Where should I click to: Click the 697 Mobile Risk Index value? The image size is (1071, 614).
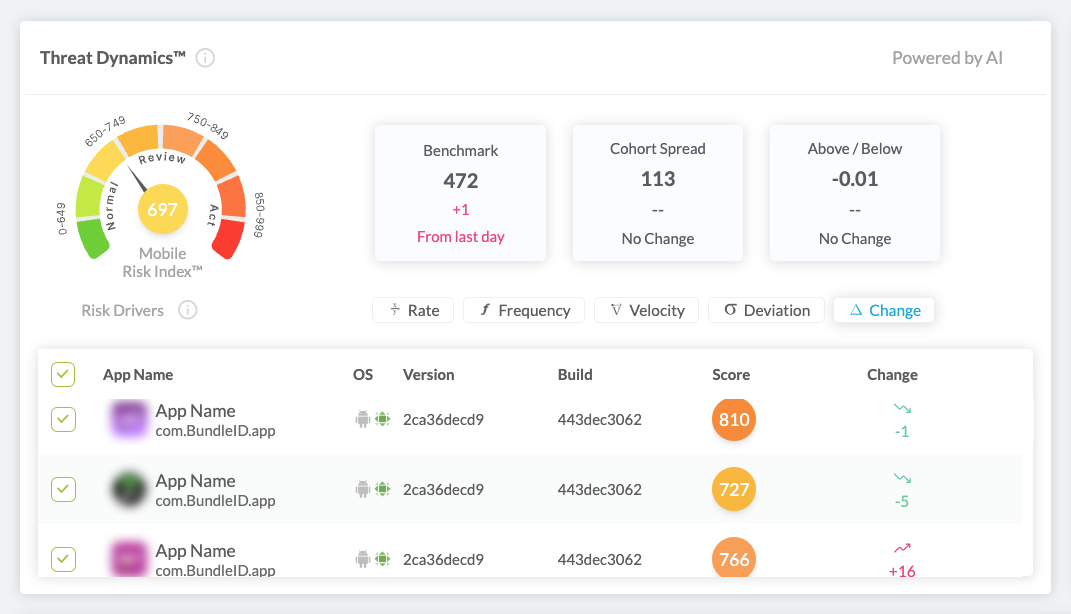point(162,209)
